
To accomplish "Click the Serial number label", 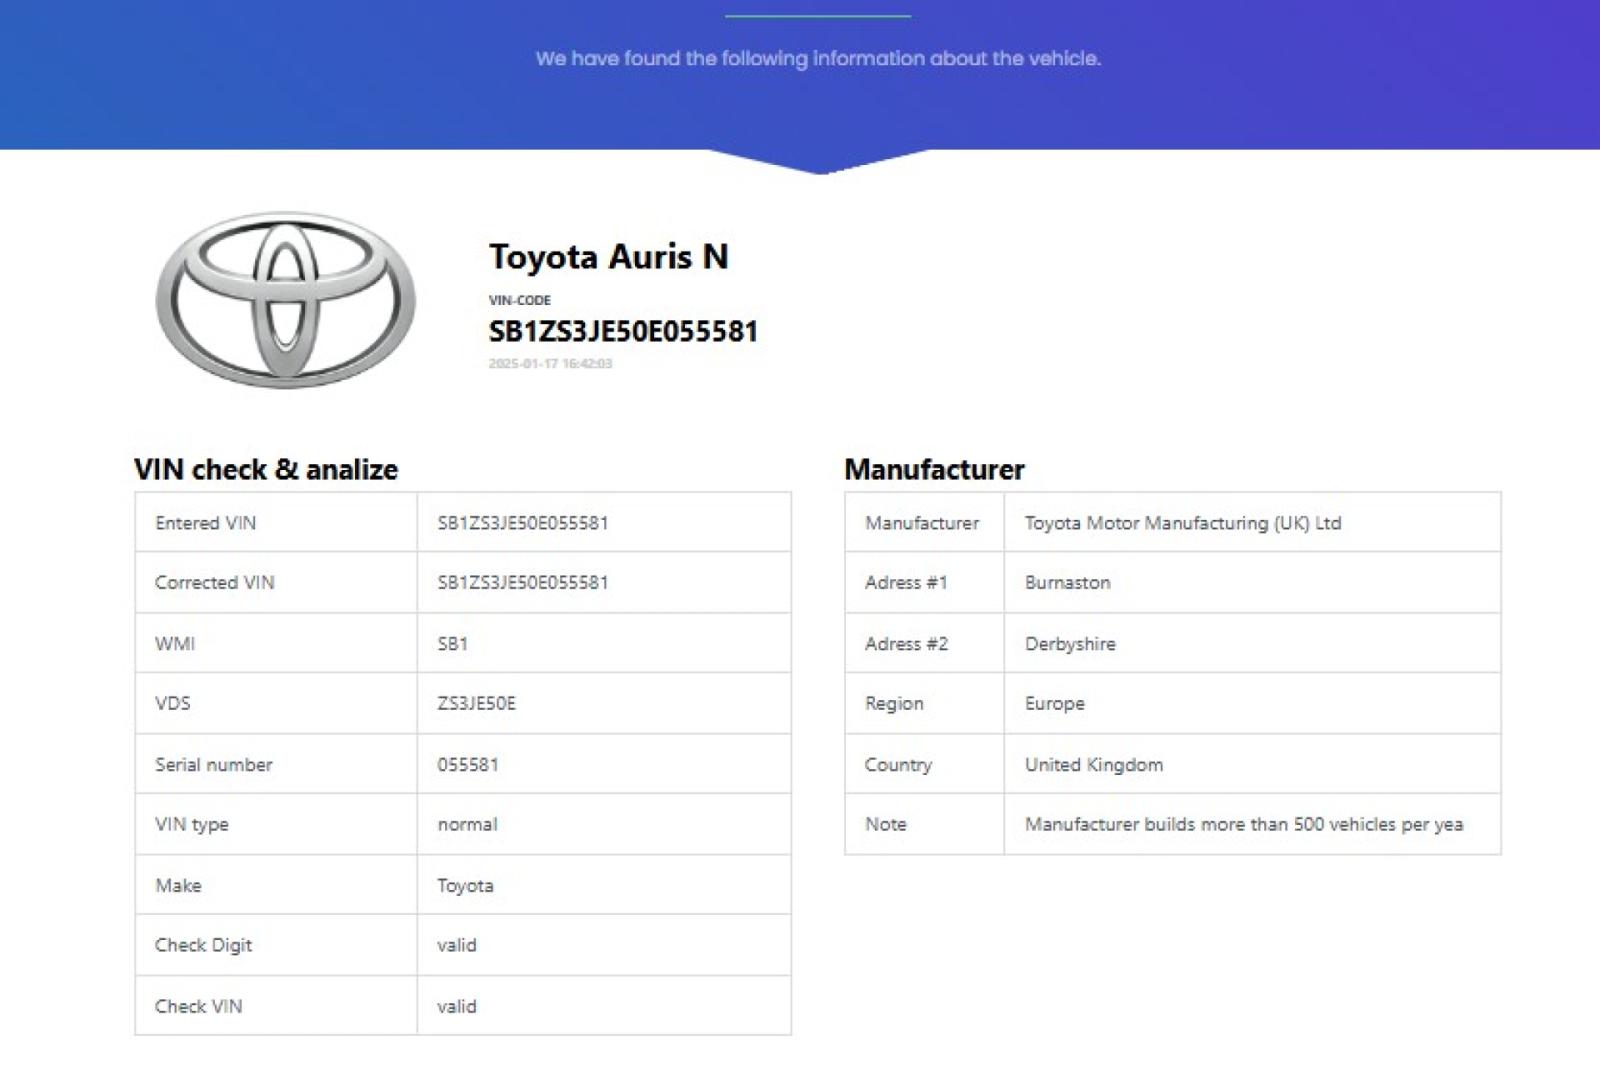I will pyautogui.click(x=213, y=764).
